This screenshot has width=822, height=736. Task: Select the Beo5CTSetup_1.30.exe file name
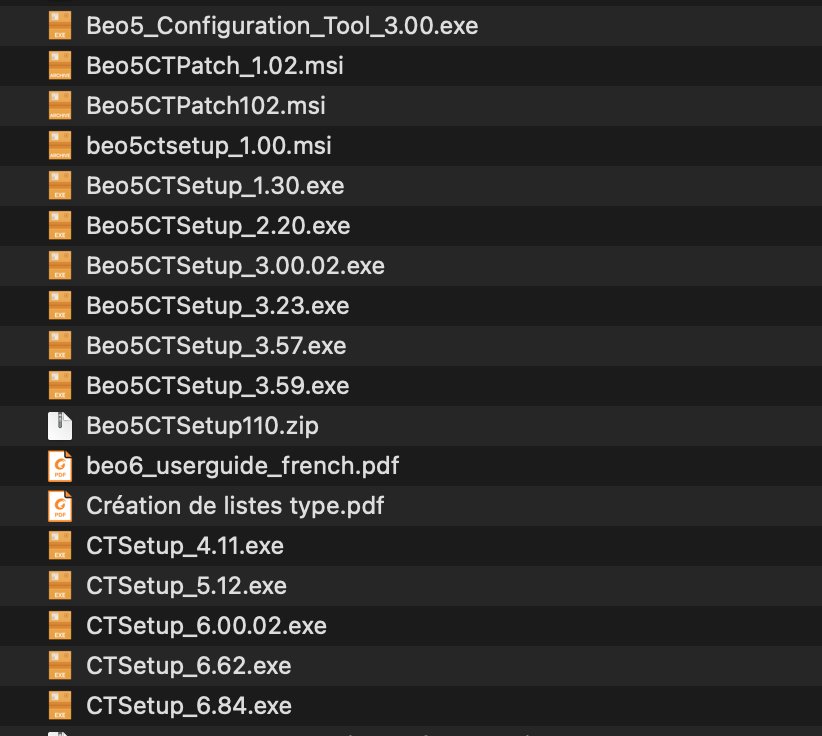coord(215,186)
